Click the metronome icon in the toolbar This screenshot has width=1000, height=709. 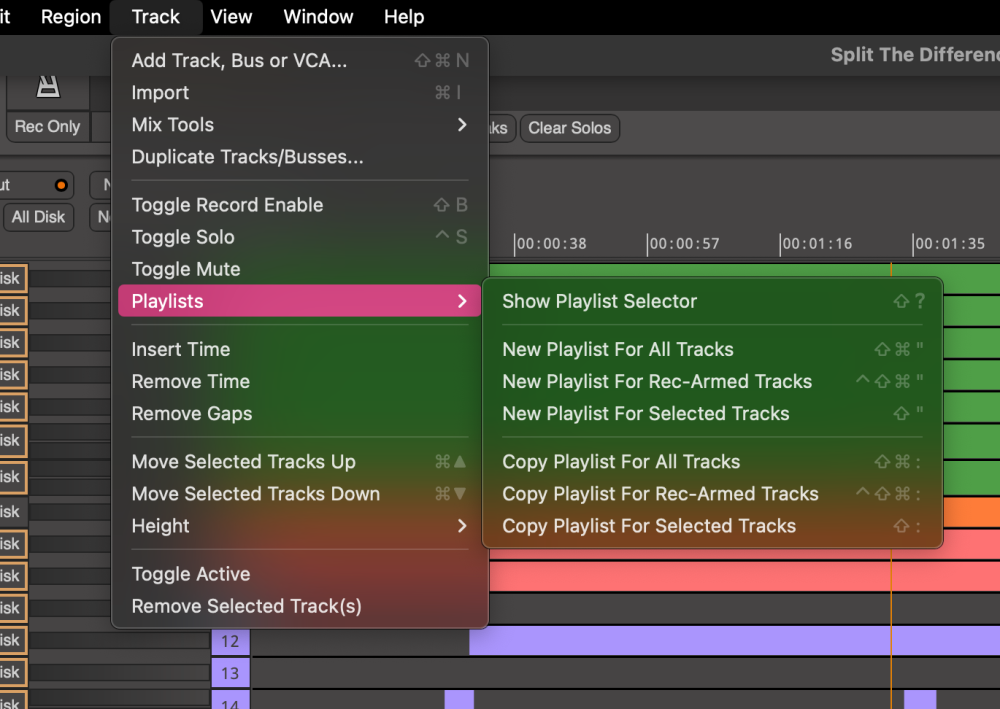pos(47,85)
